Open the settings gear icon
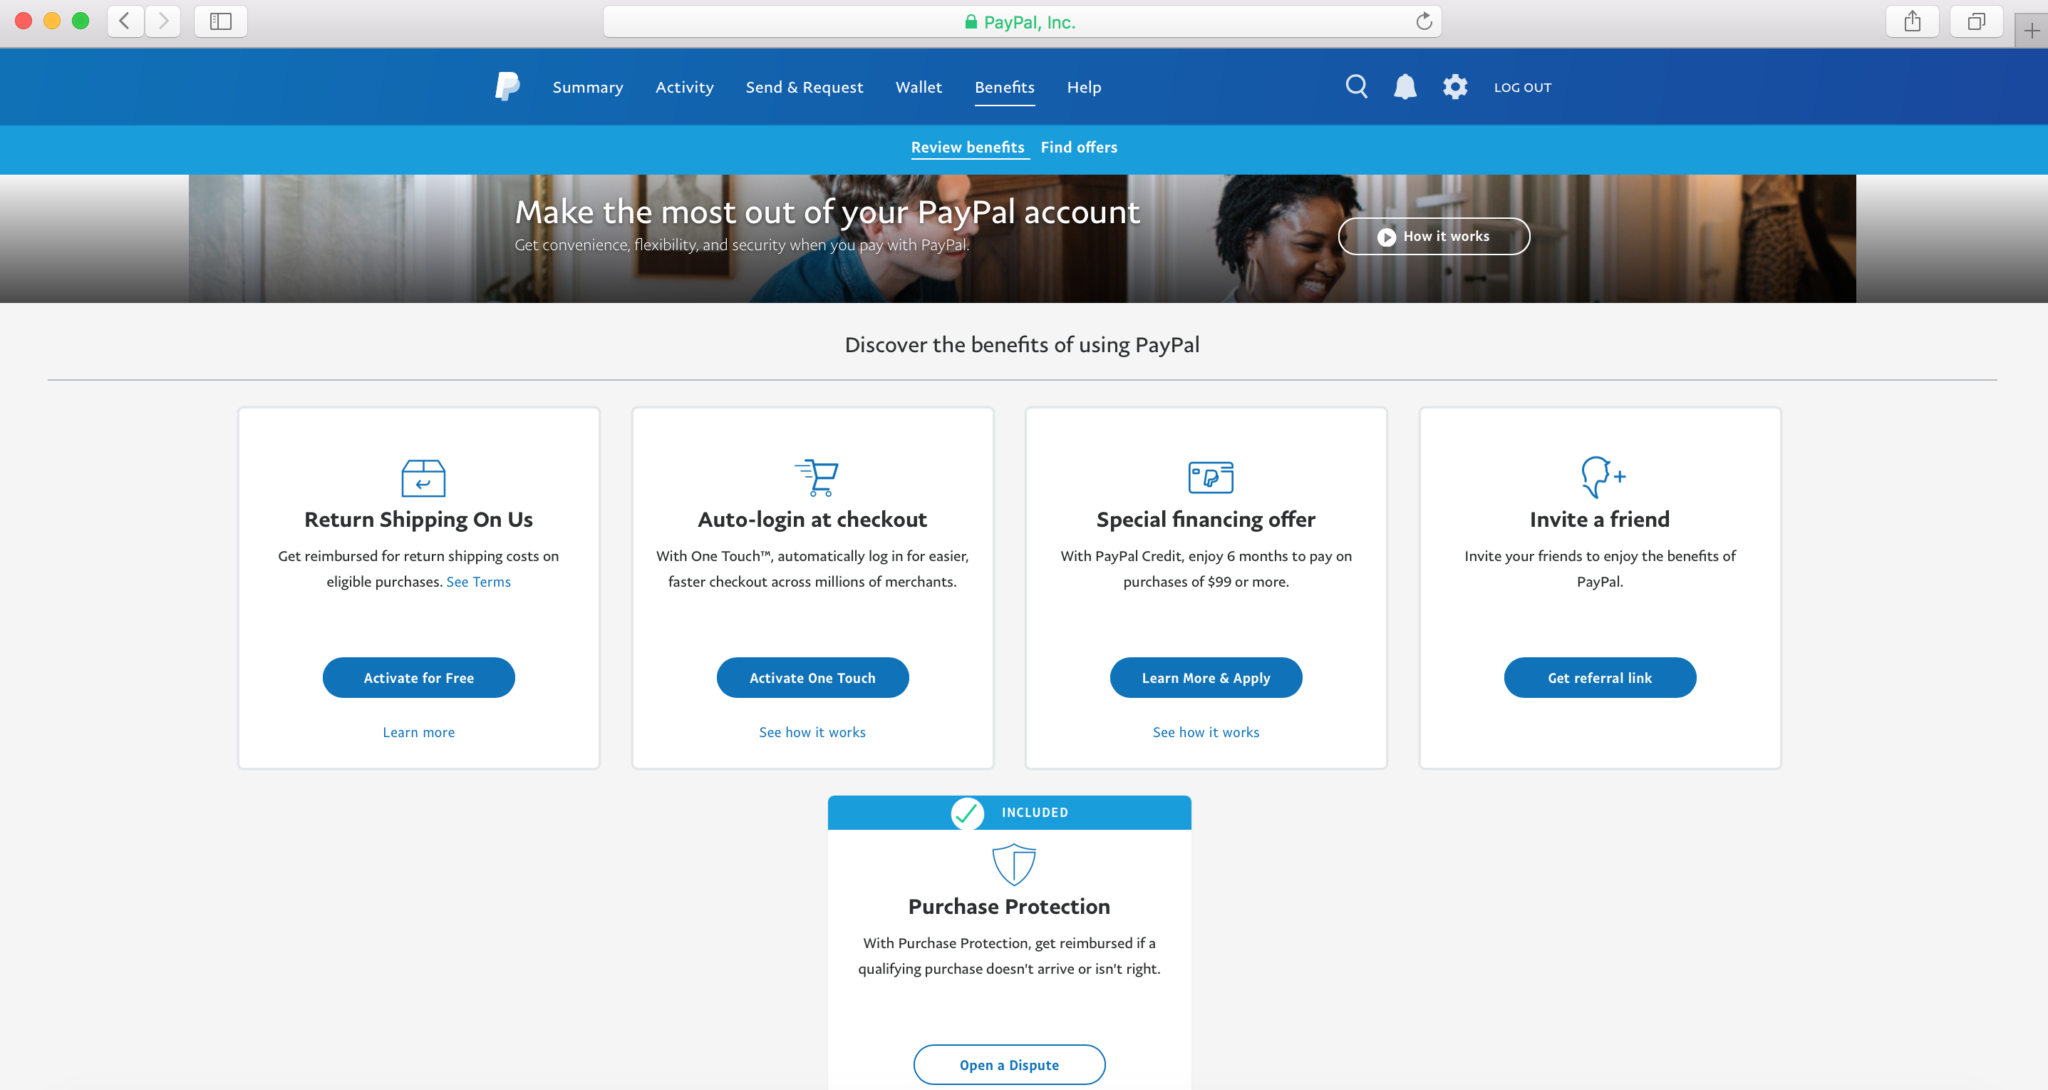This screenshot has height=1090, width=2048. (x=1455, y=87)
